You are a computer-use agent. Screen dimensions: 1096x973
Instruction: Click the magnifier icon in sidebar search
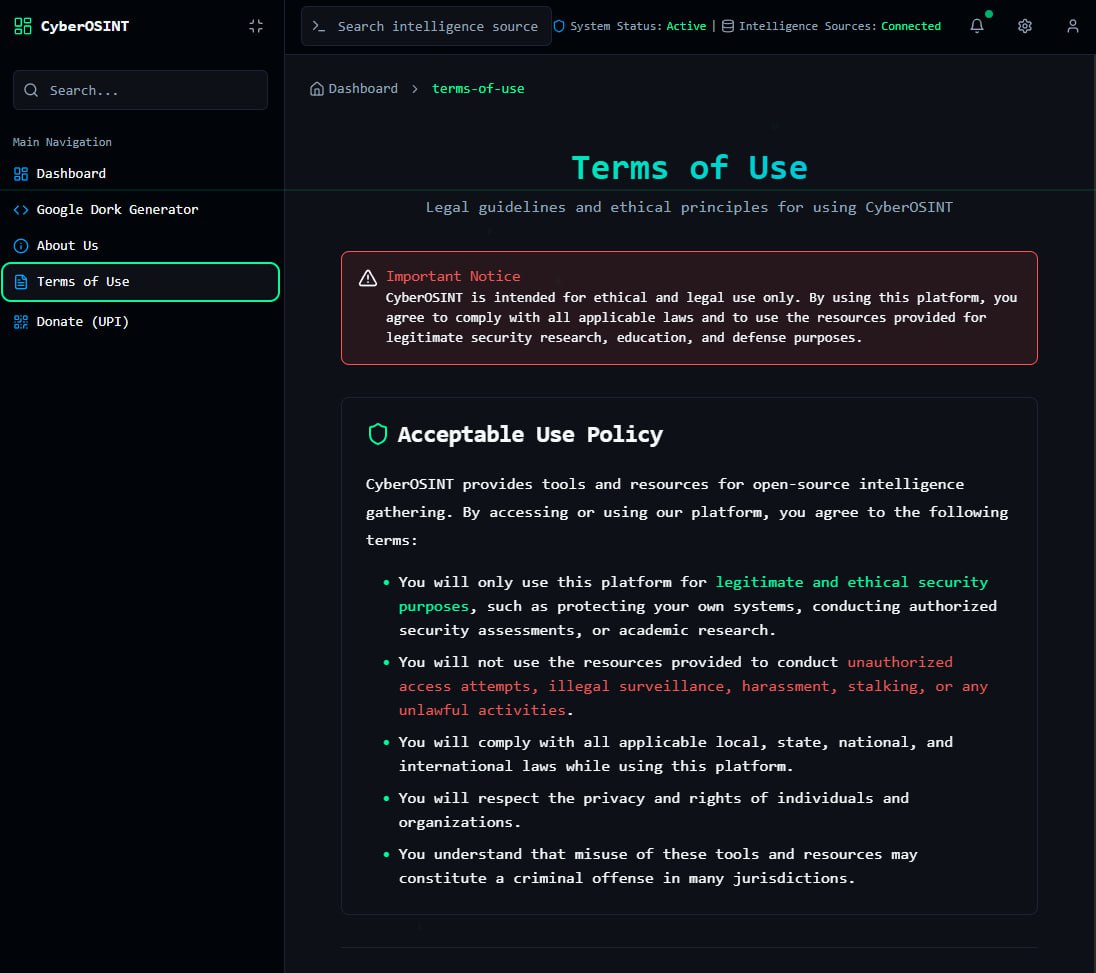tap(31, 90)
